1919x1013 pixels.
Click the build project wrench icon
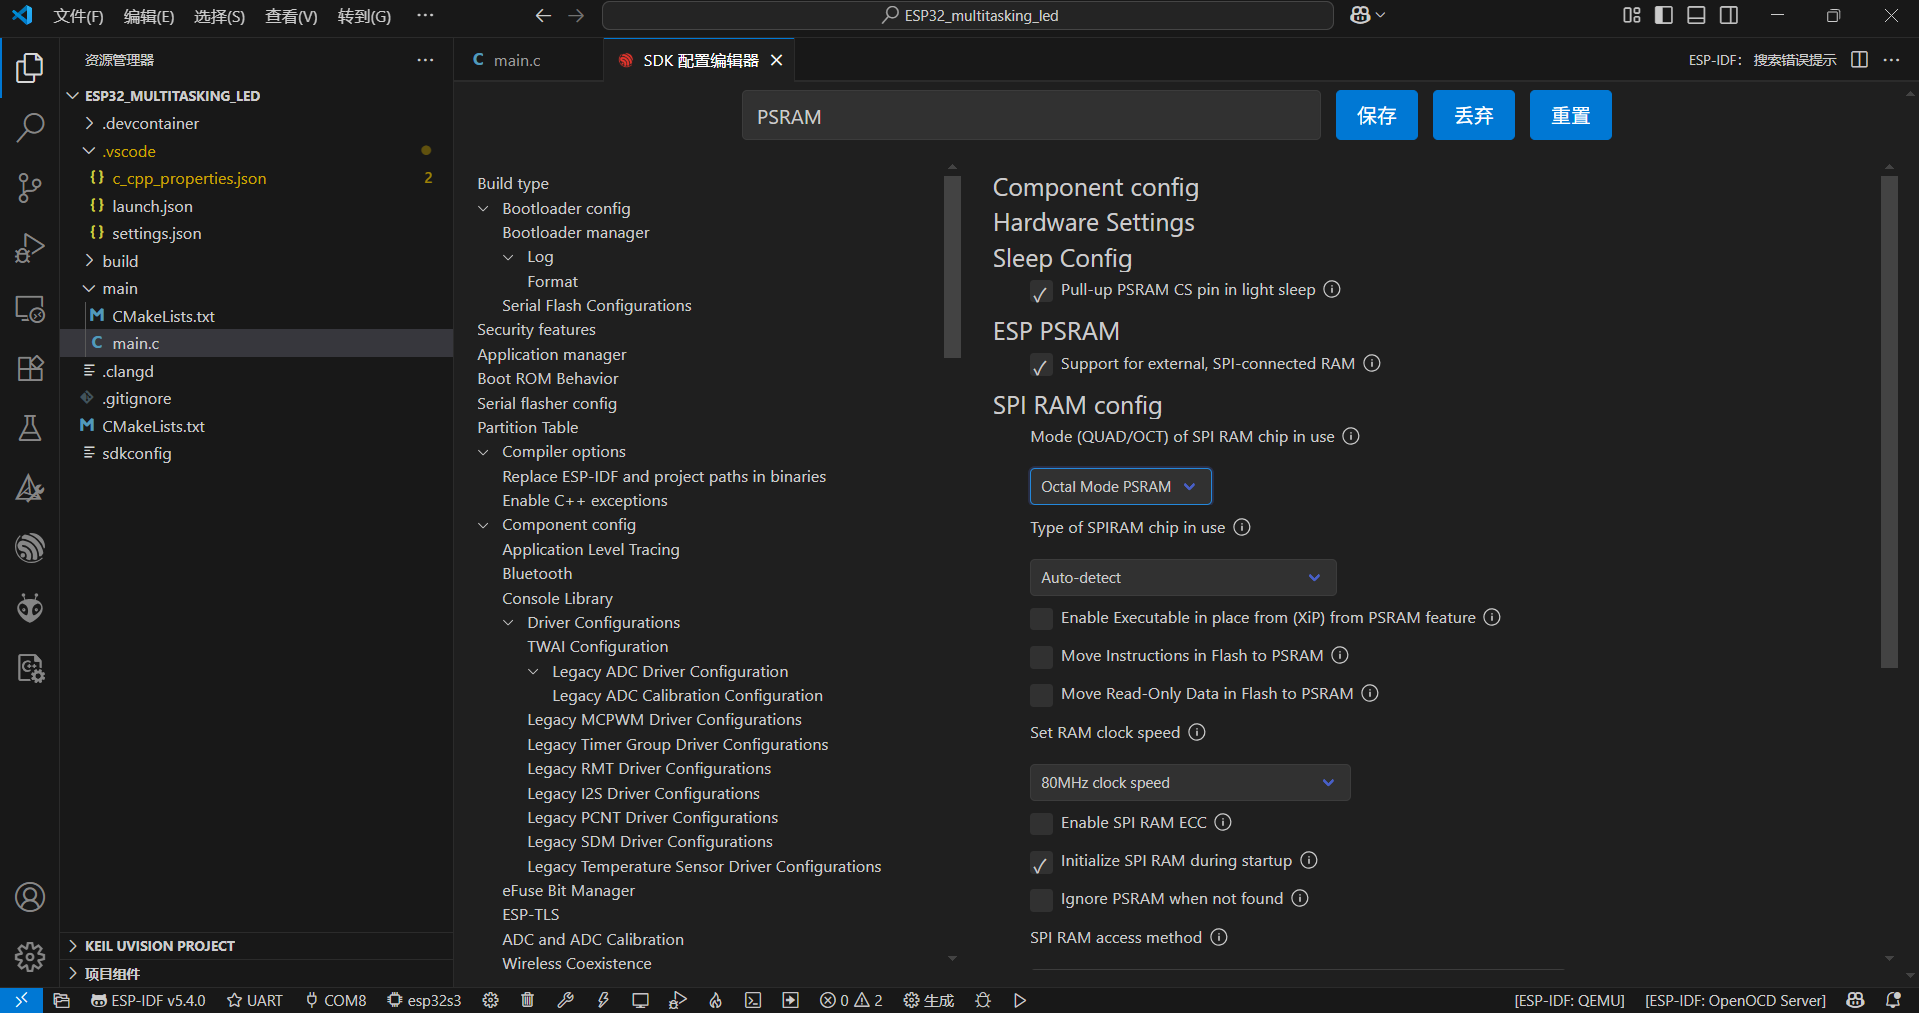565,1000
